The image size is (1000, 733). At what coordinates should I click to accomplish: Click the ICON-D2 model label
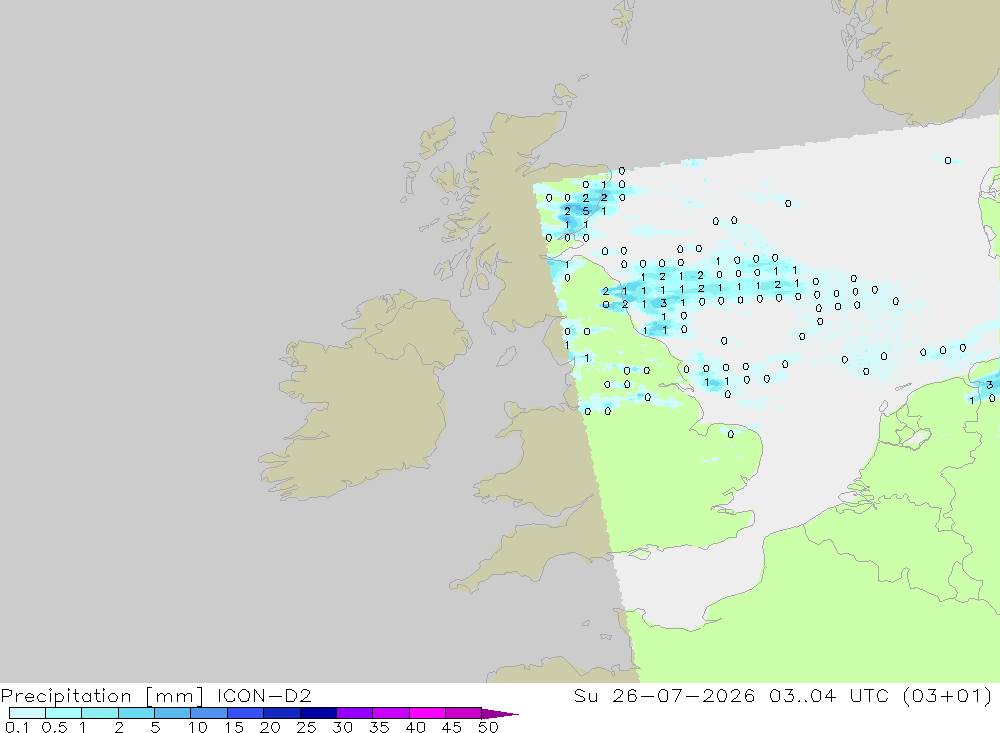[264, 695]
